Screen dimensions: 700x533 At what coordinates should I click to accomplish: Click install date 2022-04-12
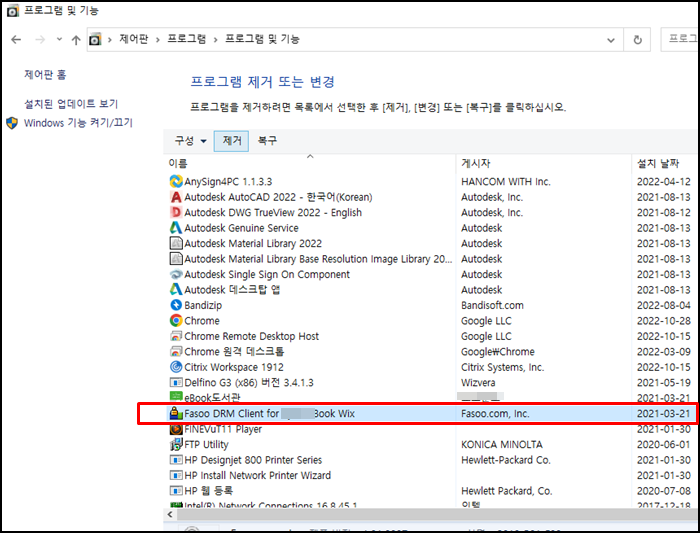click(663, 182)
